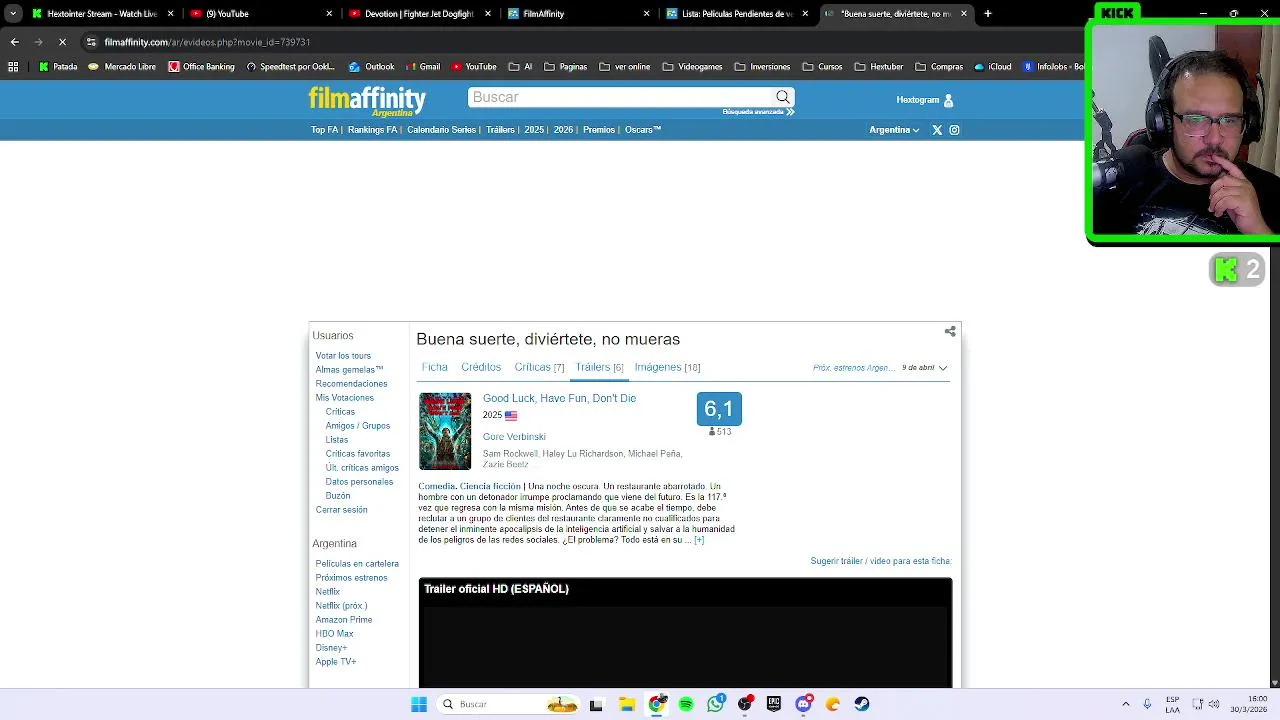Open director Gore Verbinski link
The width and height of the screenshot is (1280, 720).
coord(514,437)
